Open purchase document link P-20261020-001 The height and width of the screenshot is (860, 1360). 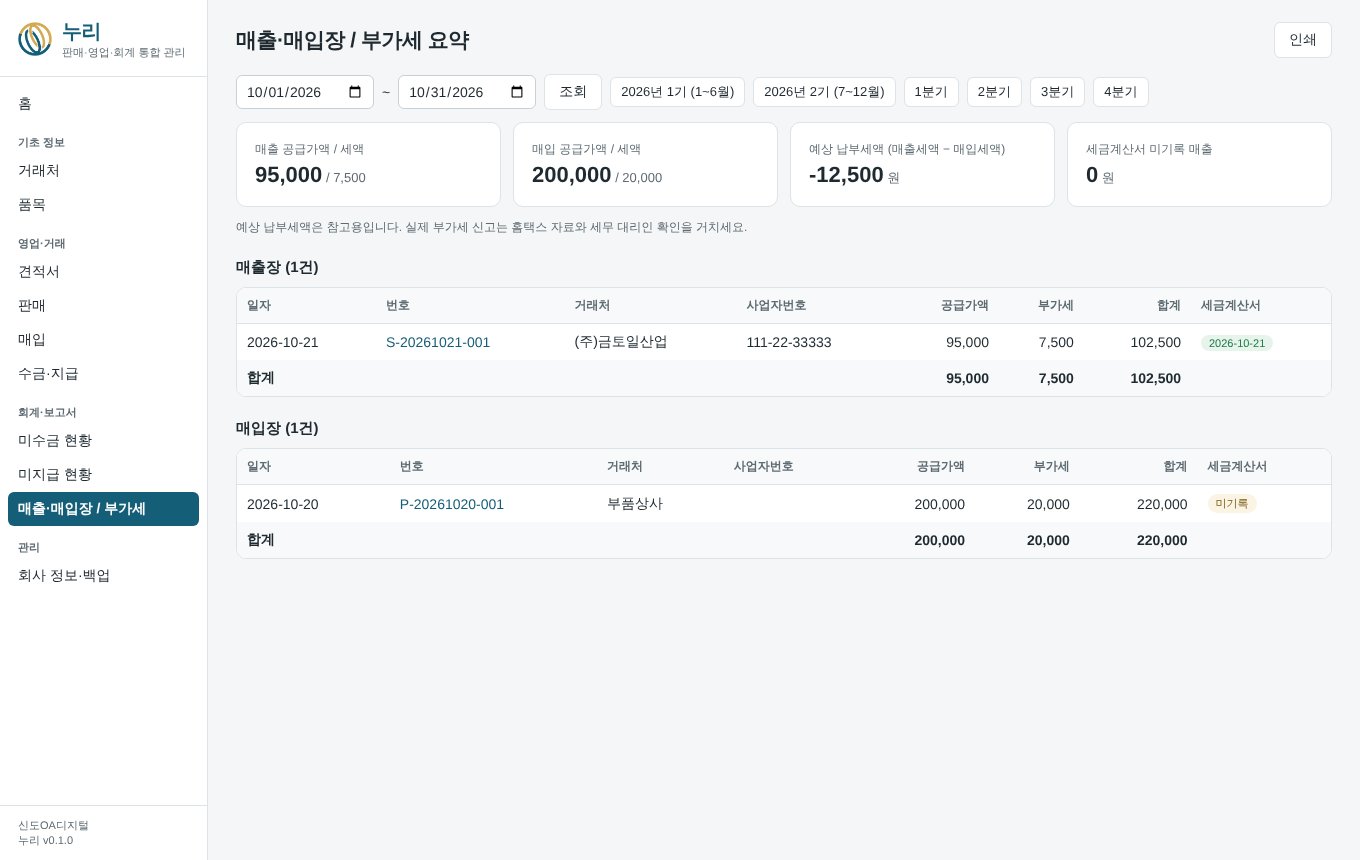(x=452, y=504)
